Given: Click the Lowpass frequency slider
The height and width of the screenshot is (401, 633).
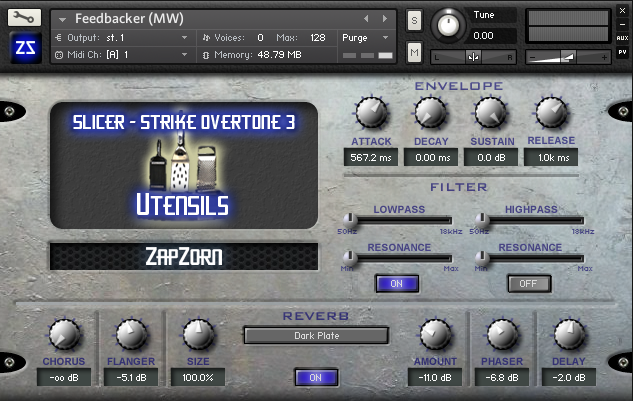Looking at the screenshot, I should (x=397, y=218).
